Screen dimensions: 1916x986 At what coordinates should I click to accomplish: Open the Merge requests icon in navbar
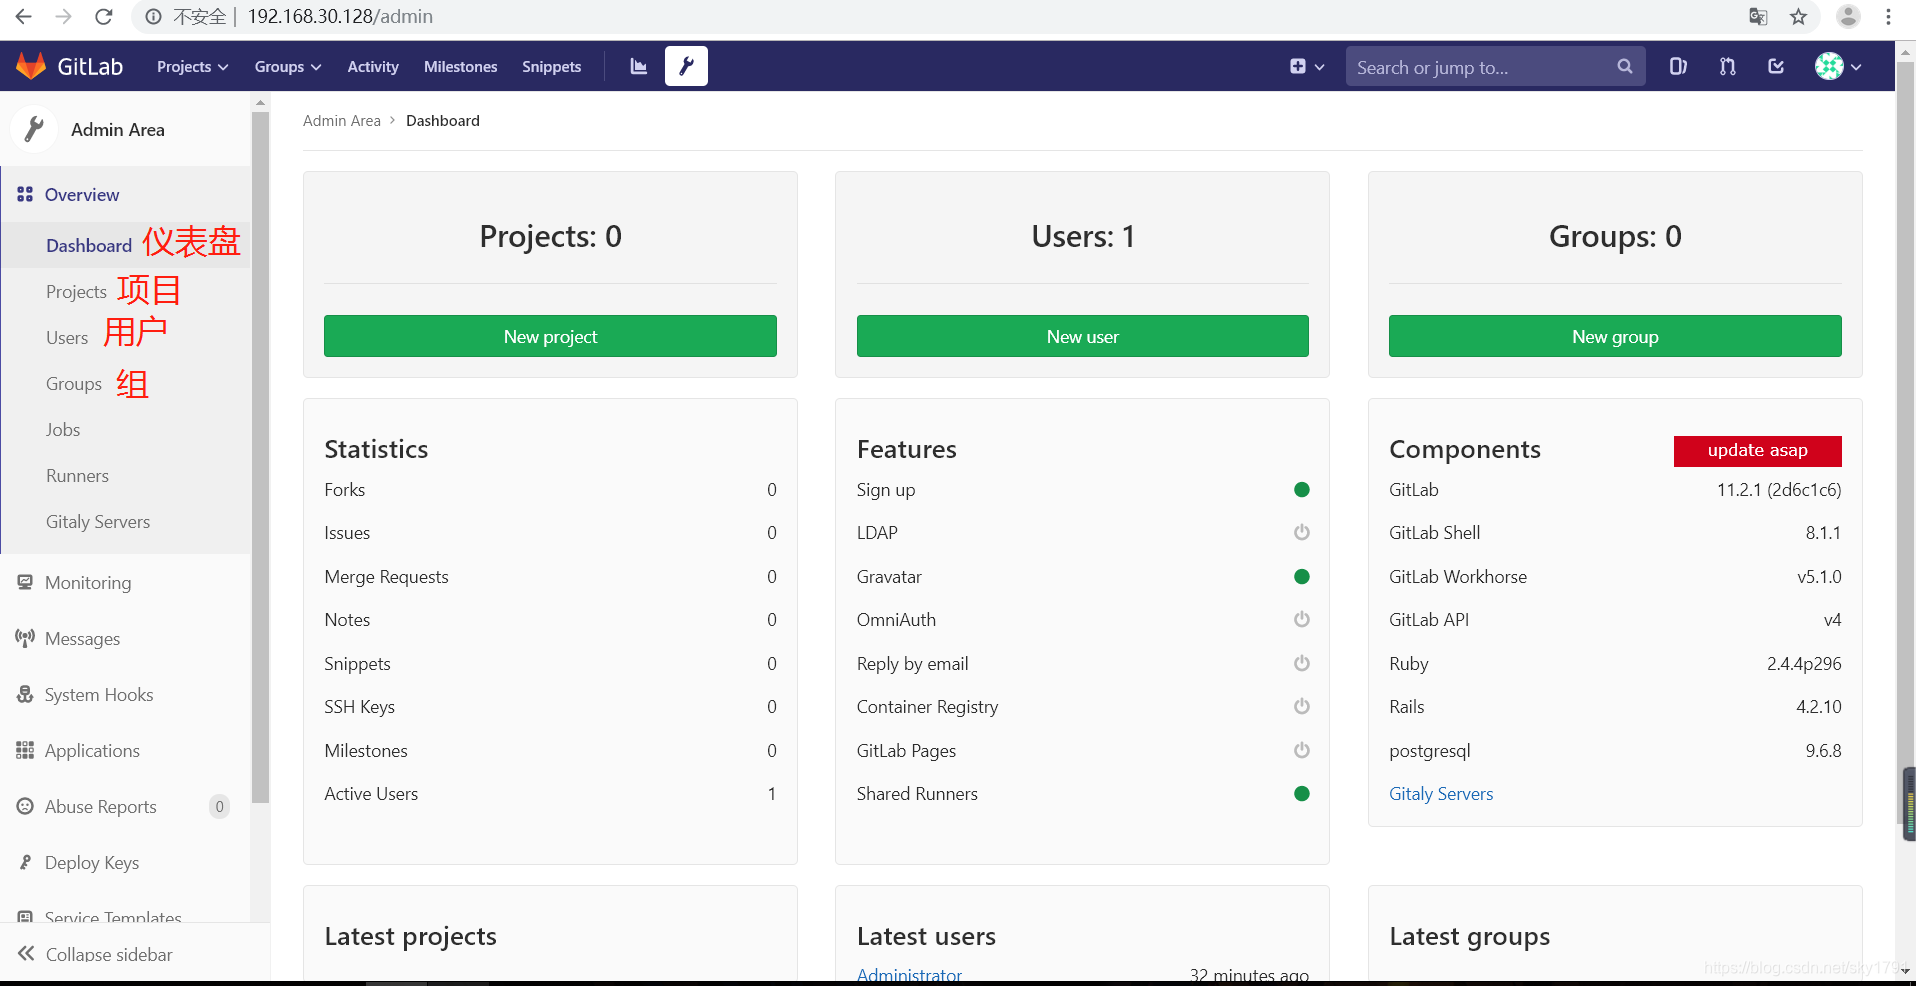(x=1727, y=66)
